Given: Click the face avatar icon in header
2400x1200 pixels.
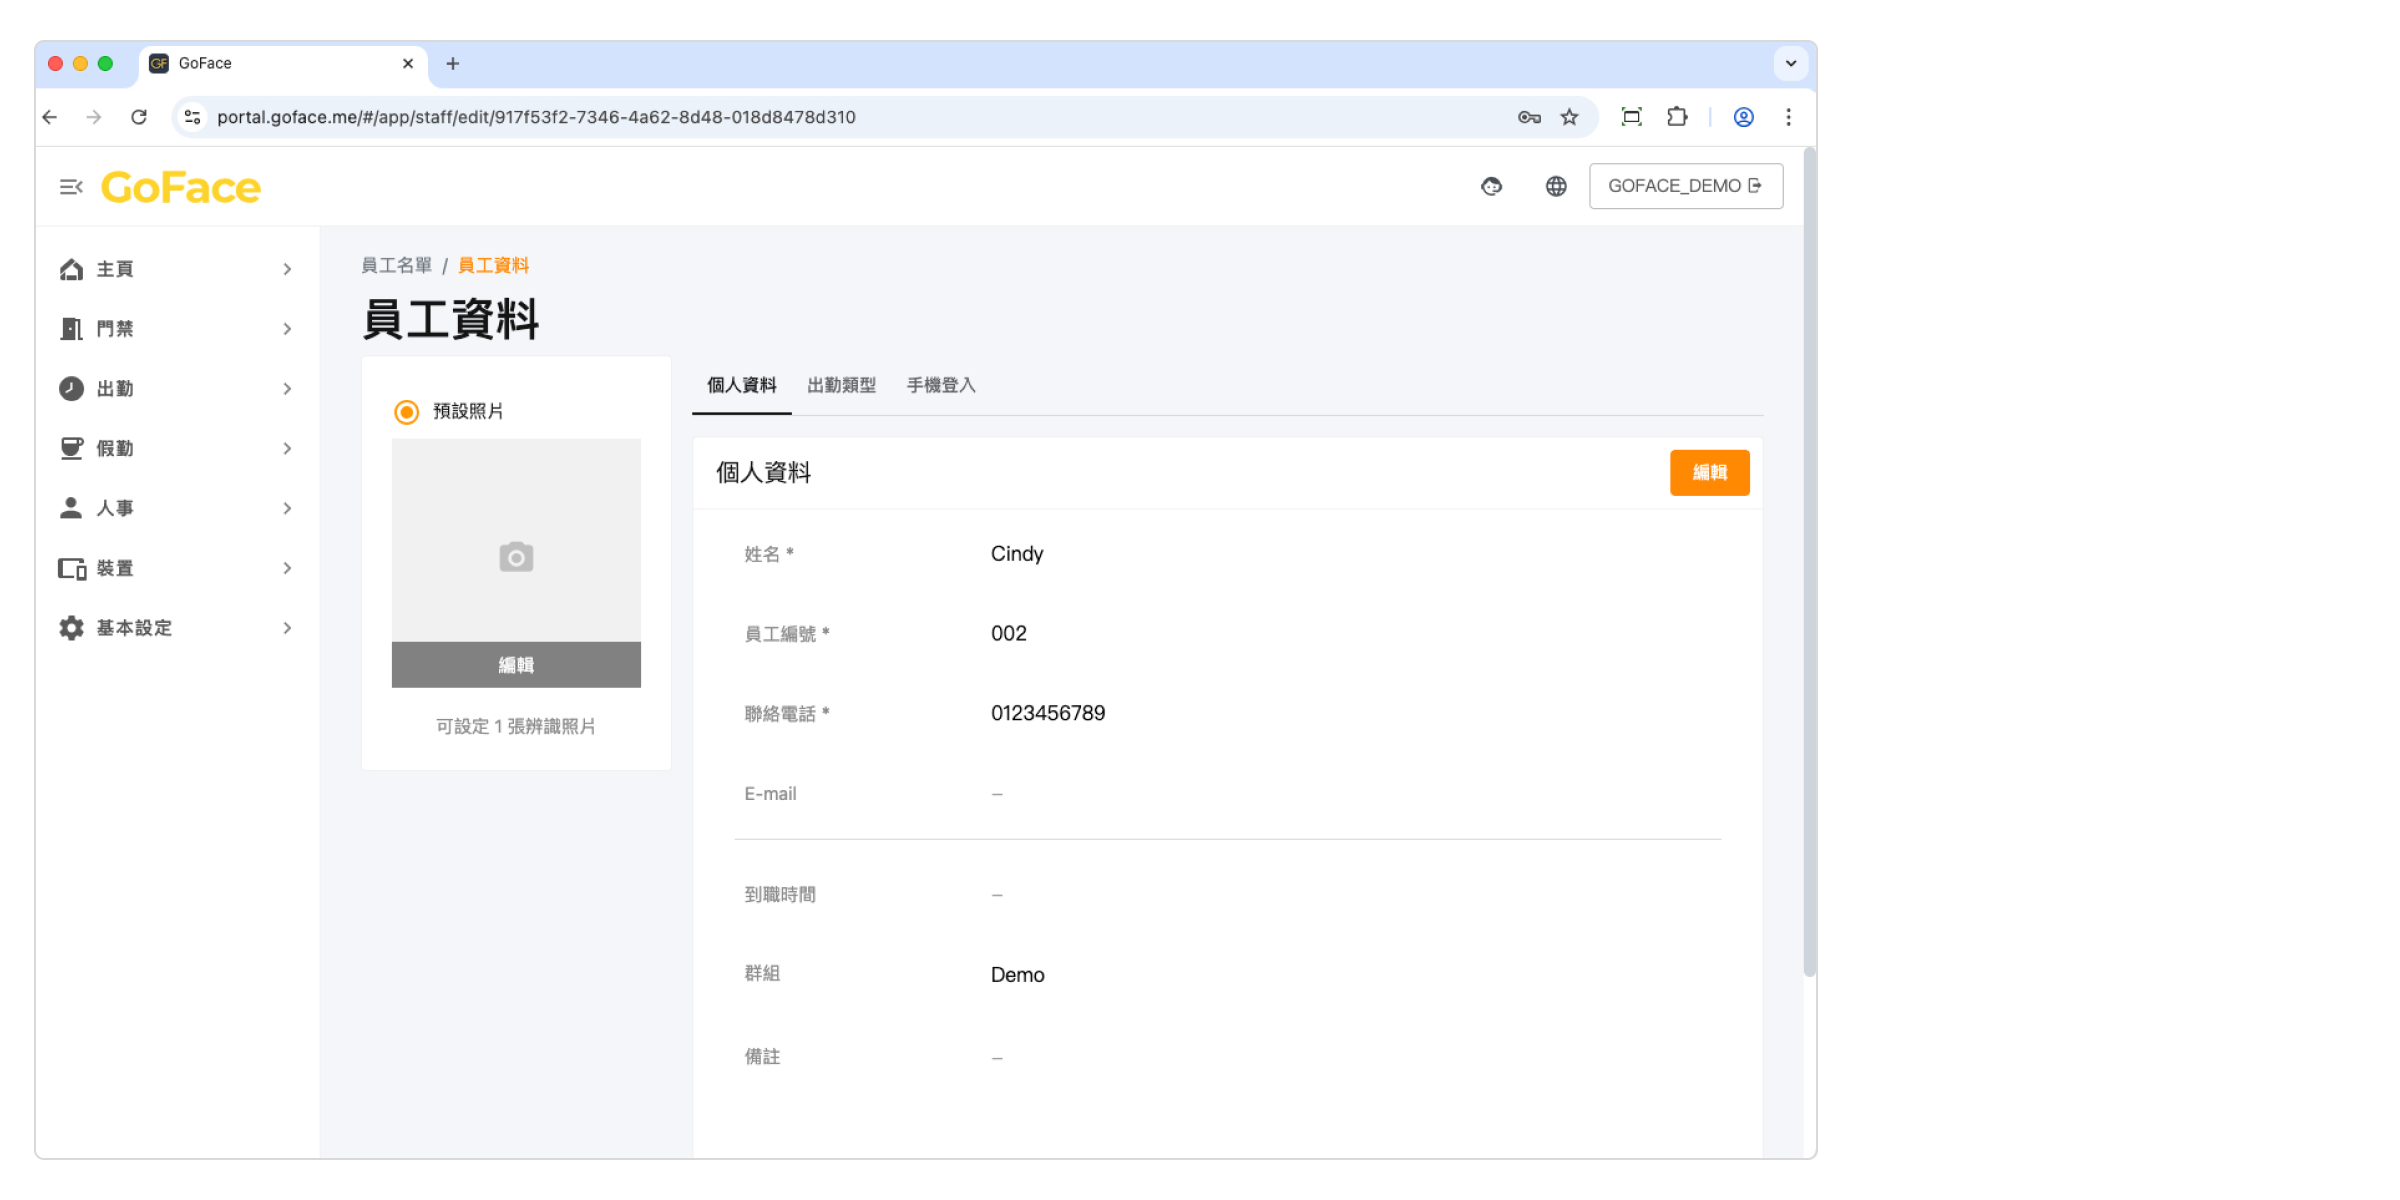Looking at the screenshot, I should pyautogui.click(x=1491, y=186).
